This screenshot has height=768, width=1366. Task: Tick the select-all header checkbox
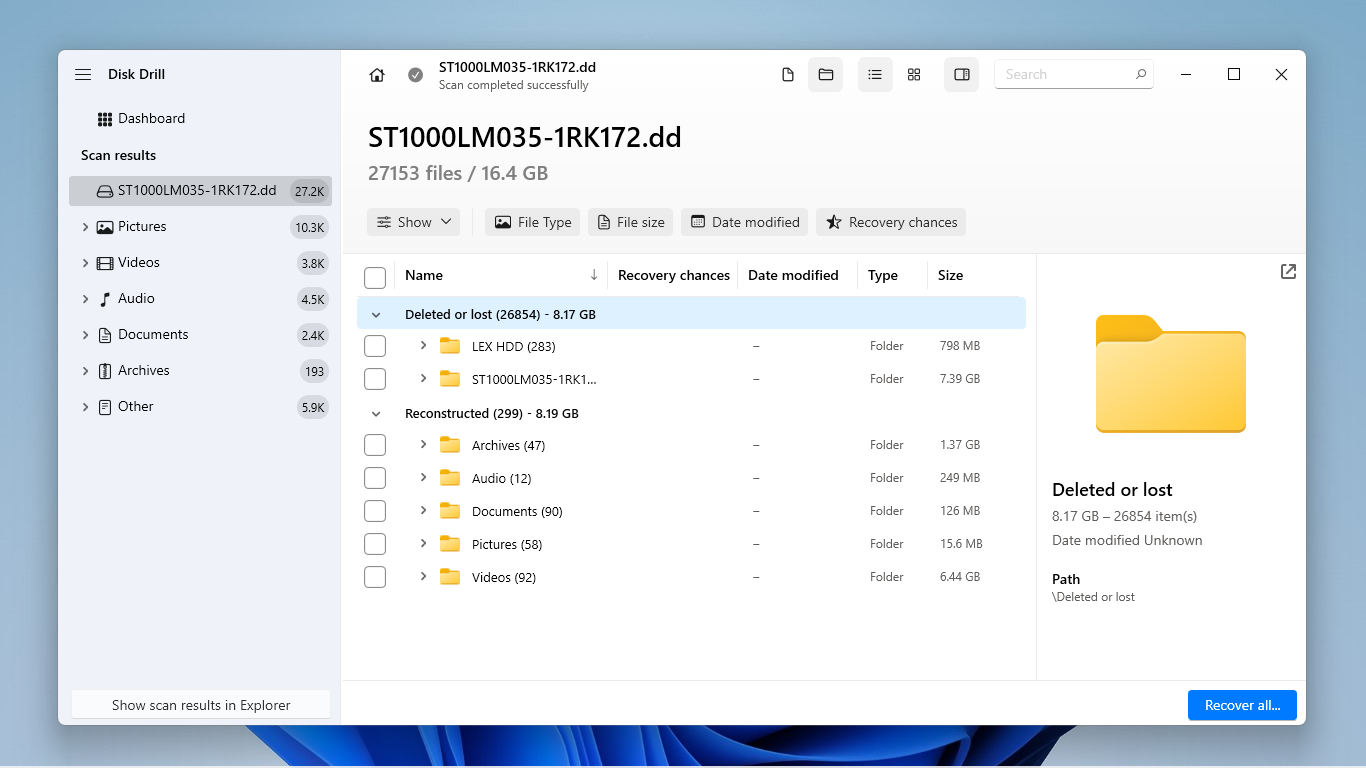coord(375,277)
